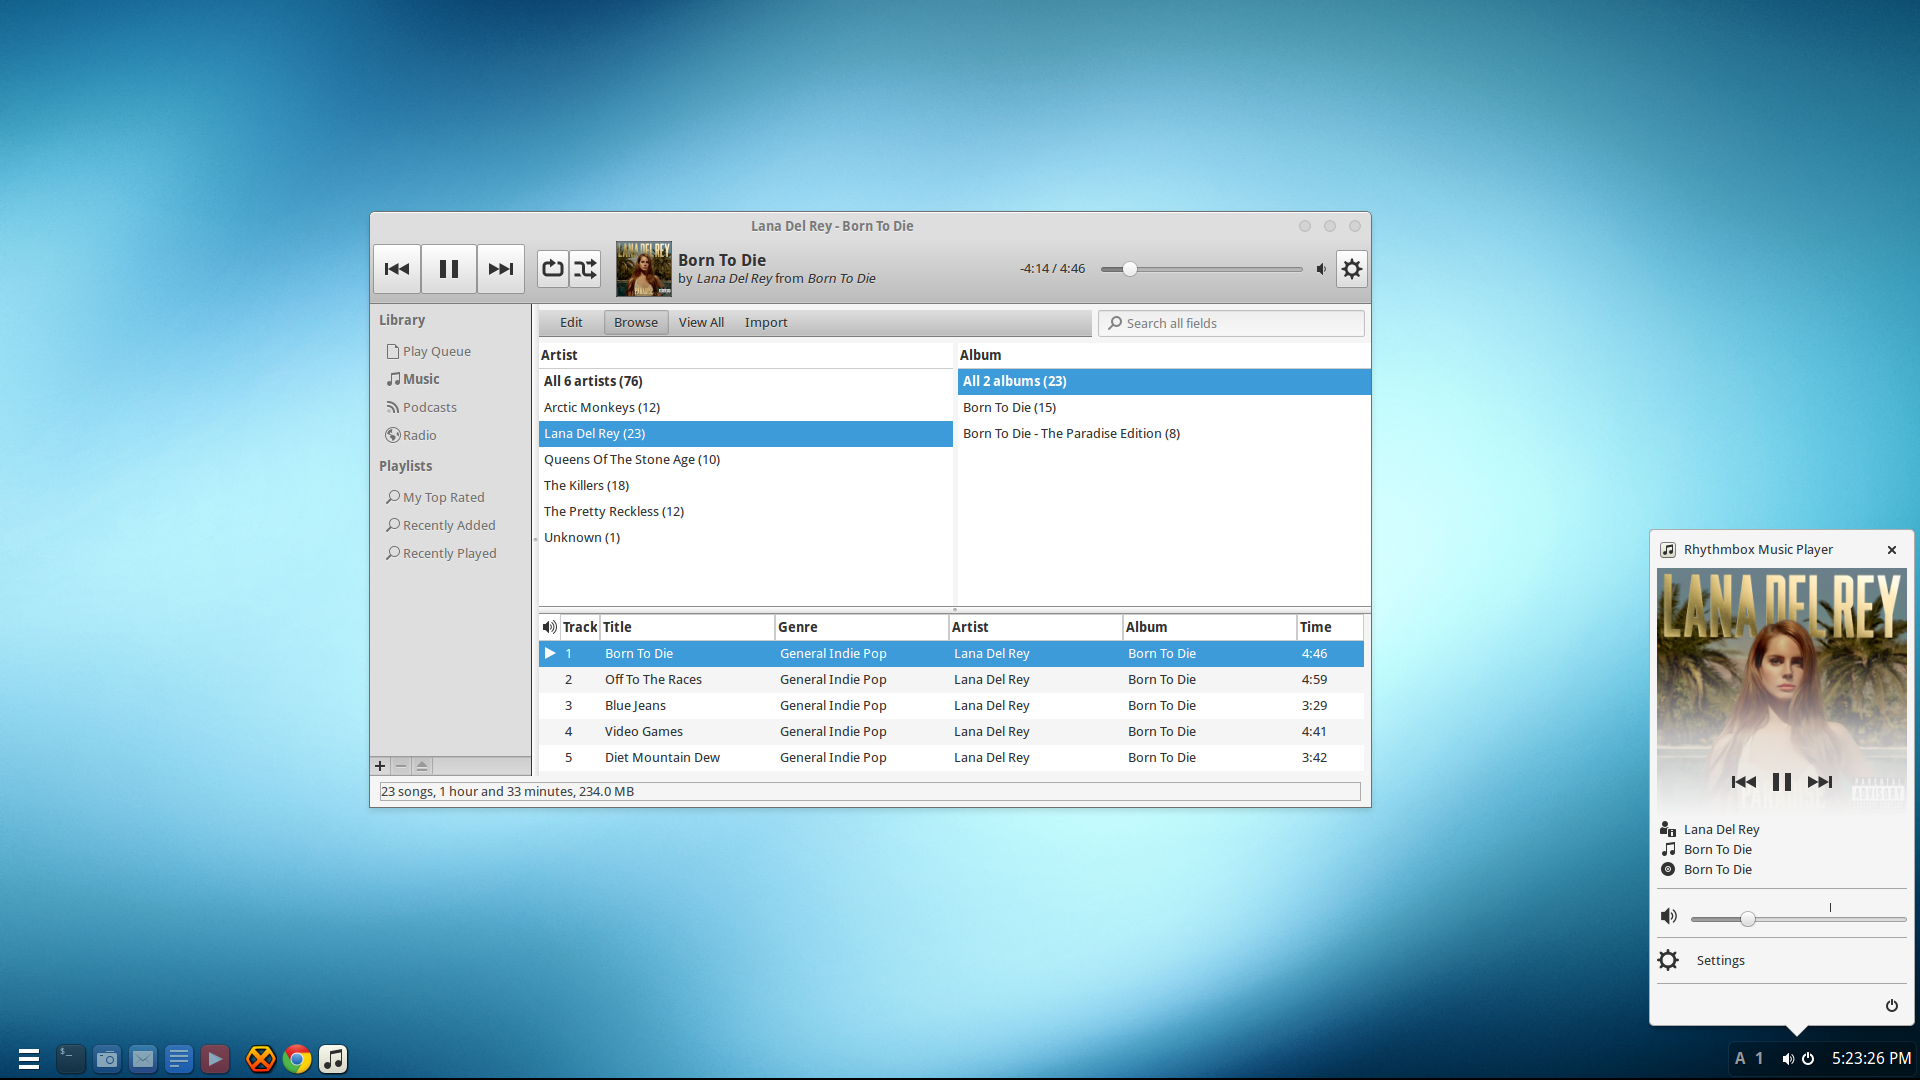Click the power icon in sound popup
This screenshot has height=1080, width=1920.
pos(1892,1006)
